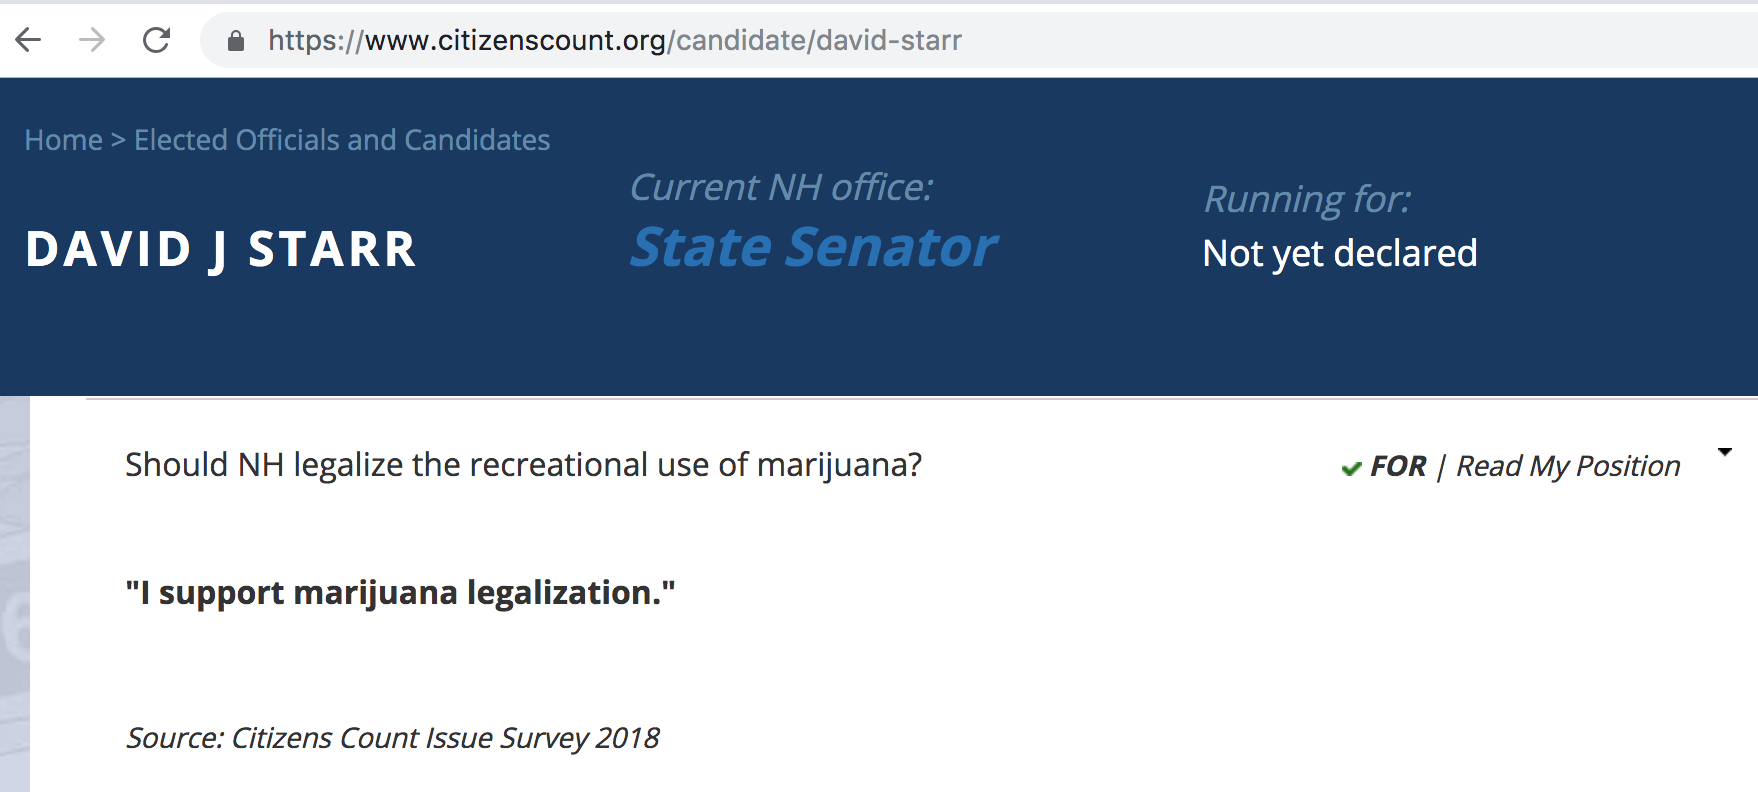Open the Read My Position link
1758x792 pixels.
(1567, 466)
